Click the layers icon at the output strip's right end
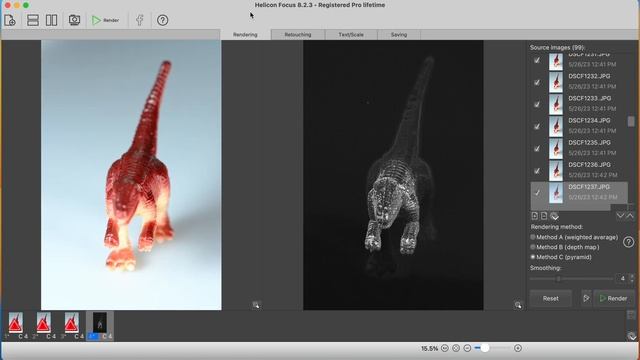Viewport: 640px width, 360px height. click(x=632, y=336)
